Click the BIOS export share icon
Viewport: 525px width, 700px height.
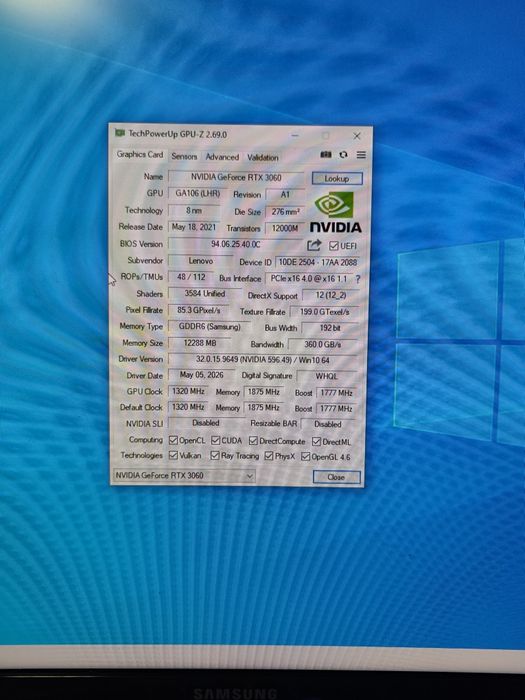tap(314, 245)
